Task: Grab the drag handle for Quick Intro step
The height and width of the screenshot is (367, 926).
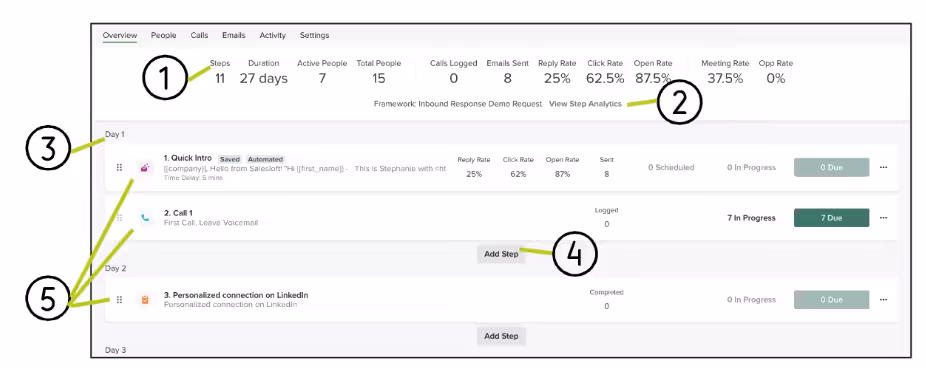Action: [119, 167]
